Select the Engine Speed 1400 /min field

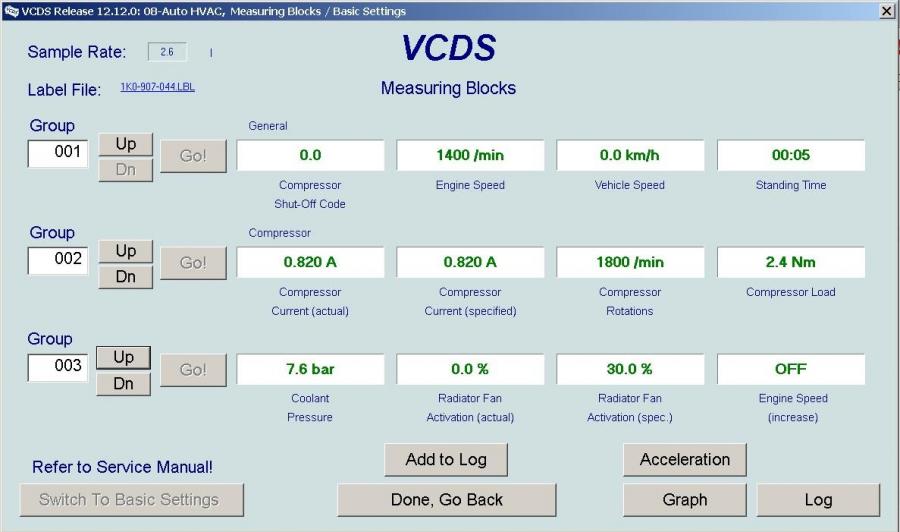pyautogui.click(x=470, y=155)
